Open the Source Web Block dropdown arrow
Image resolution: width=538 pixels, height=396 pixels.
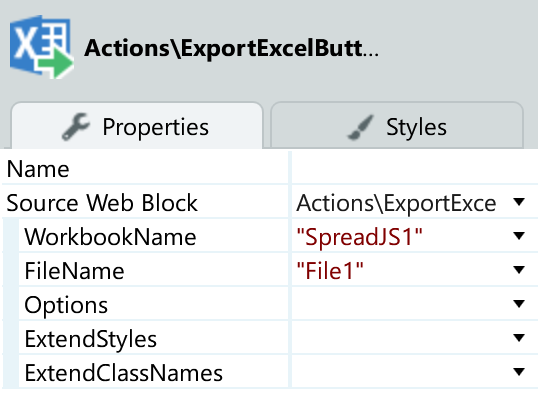tap(519, 202)
